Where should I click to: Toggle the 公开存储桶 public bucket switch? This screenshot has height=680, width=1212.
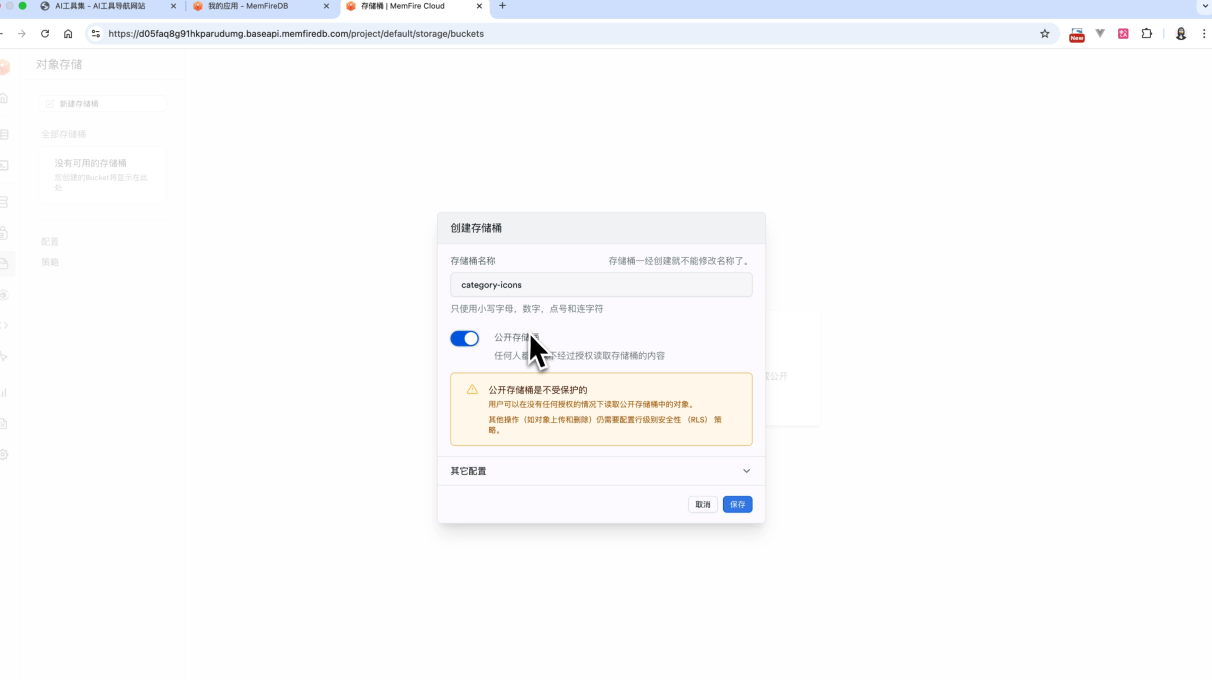465,339
